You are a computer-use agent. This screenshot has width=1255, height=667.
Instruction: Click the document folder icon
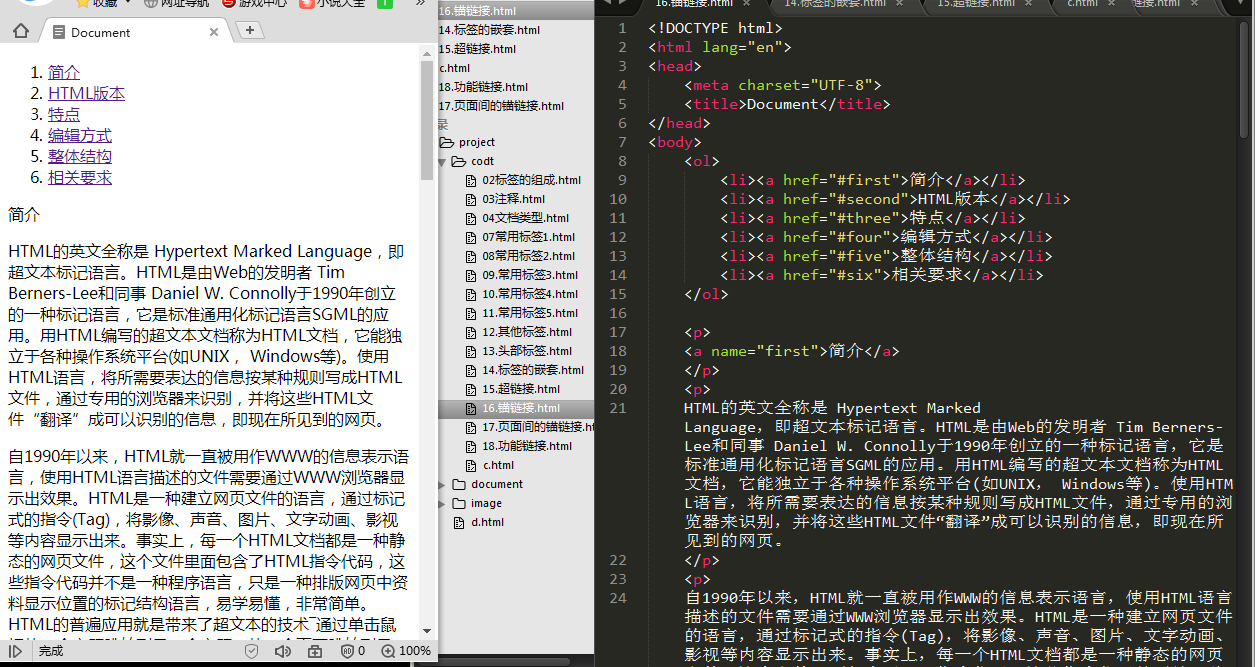pos(459,484)
